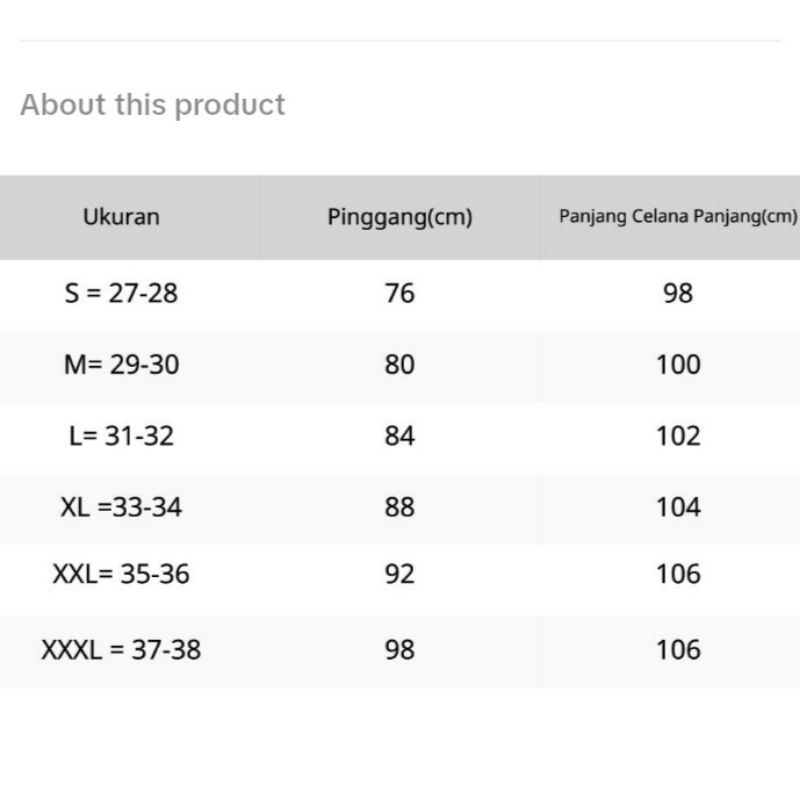The height and width of the screenshot is (800, 800).
Task: Click the About this product heading
Action: point(153,105)
